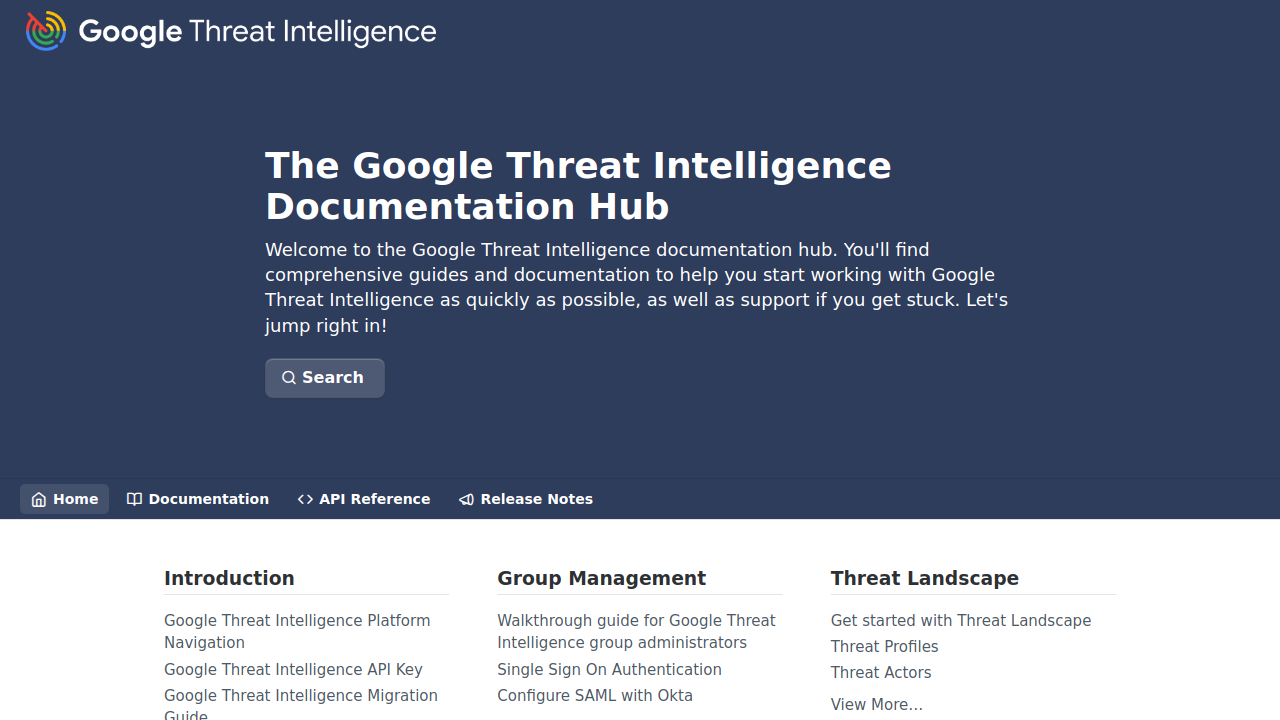The width and height of the screenshot is (1280, 720).
Task: Click the Group Management section heading
Action: [x=601, y=578]
